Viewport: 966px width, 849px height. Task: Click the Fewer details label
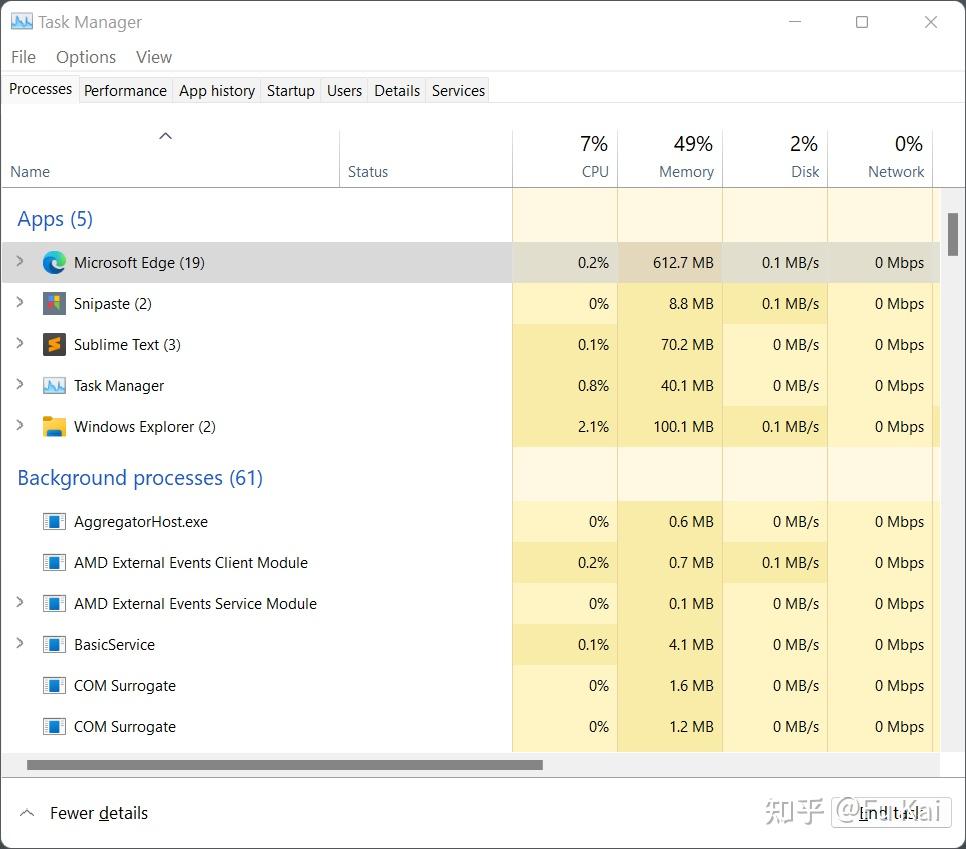[99, 813]
